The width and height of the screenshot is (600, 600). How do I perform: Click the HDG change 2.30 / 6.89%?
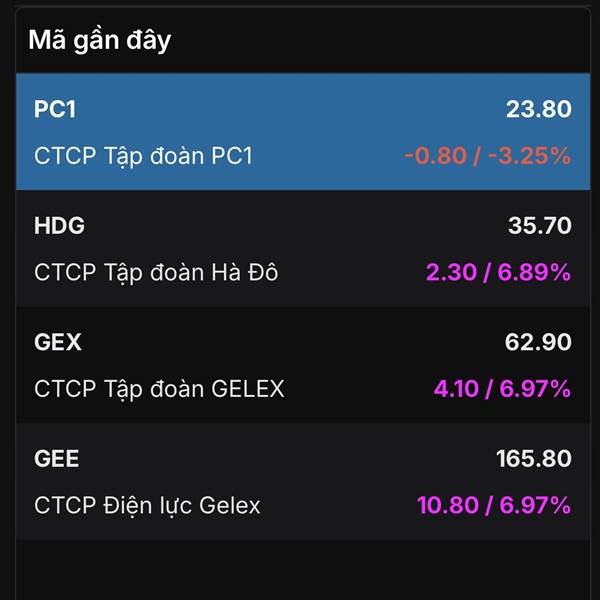click(498, 272)
